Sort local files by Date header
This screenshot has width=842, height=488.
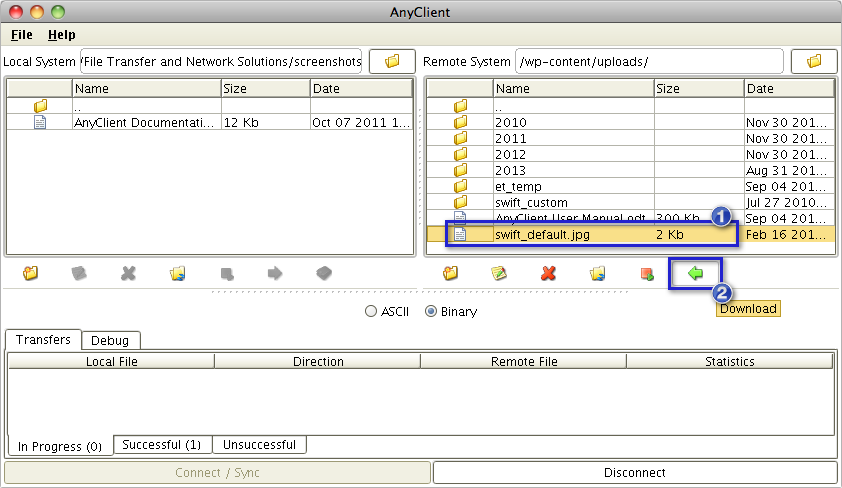[361, 89]
